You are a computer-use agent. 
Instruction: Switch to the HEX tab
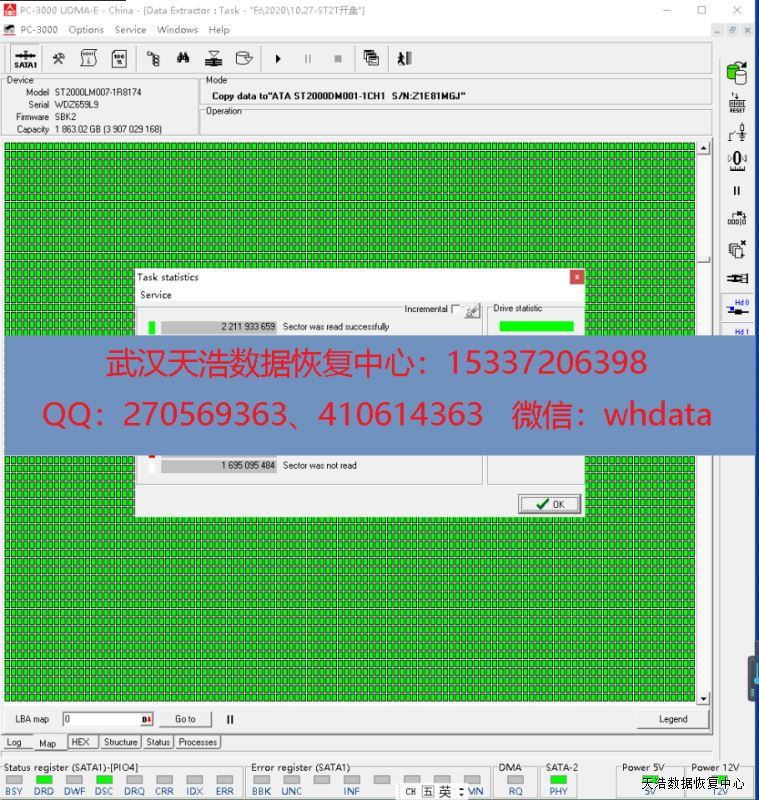pyautogui.click(x=81, y=742)
